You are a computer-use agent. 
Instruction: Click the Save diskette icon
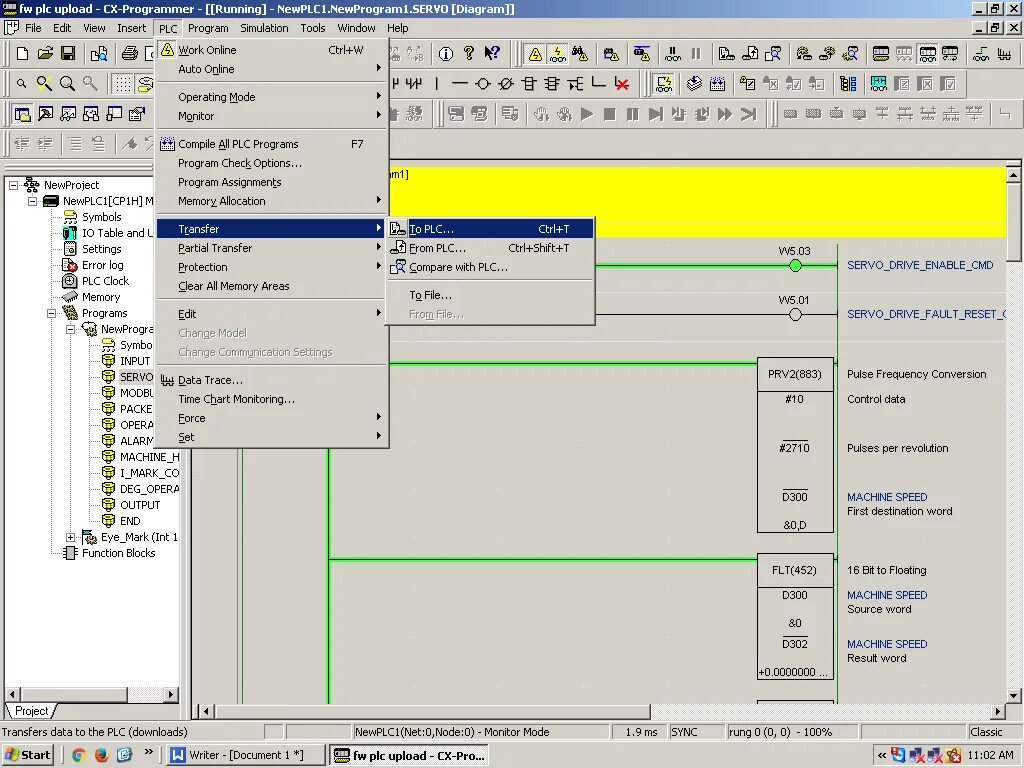pyautogui.click(x=68, y=54)
